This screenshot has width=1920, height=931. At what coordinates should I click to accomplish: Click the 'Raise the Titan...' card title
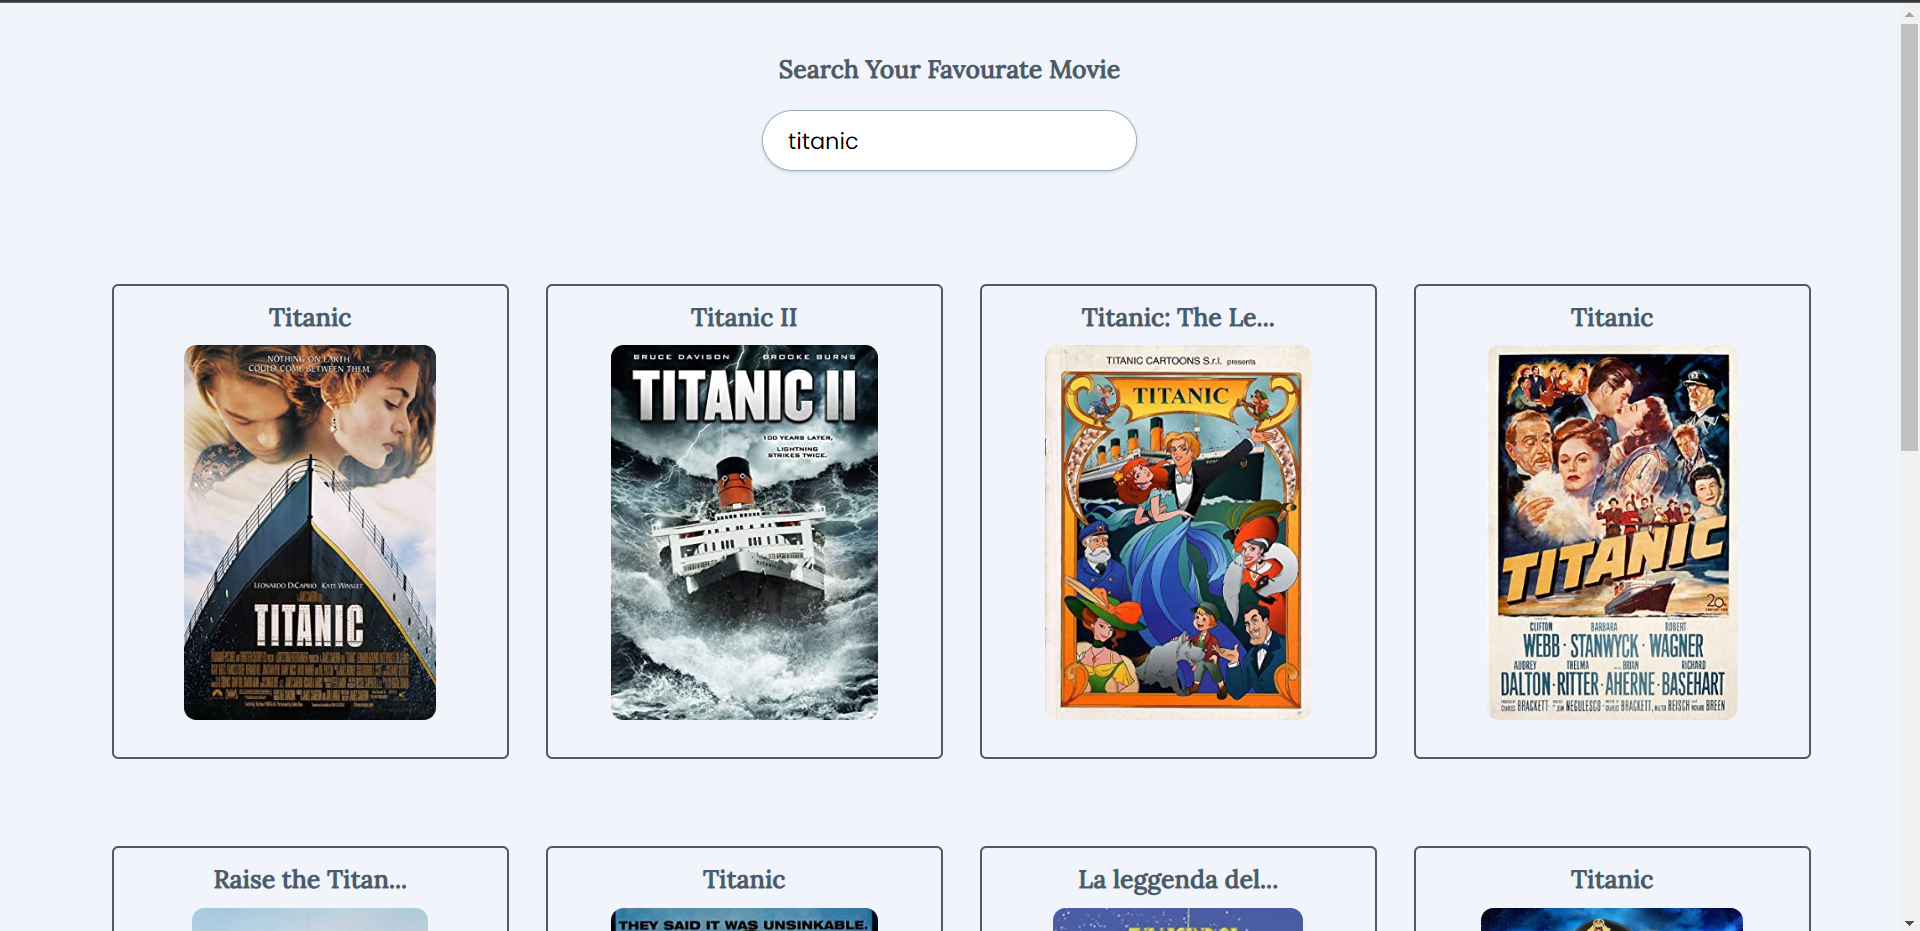pos(310,880)
